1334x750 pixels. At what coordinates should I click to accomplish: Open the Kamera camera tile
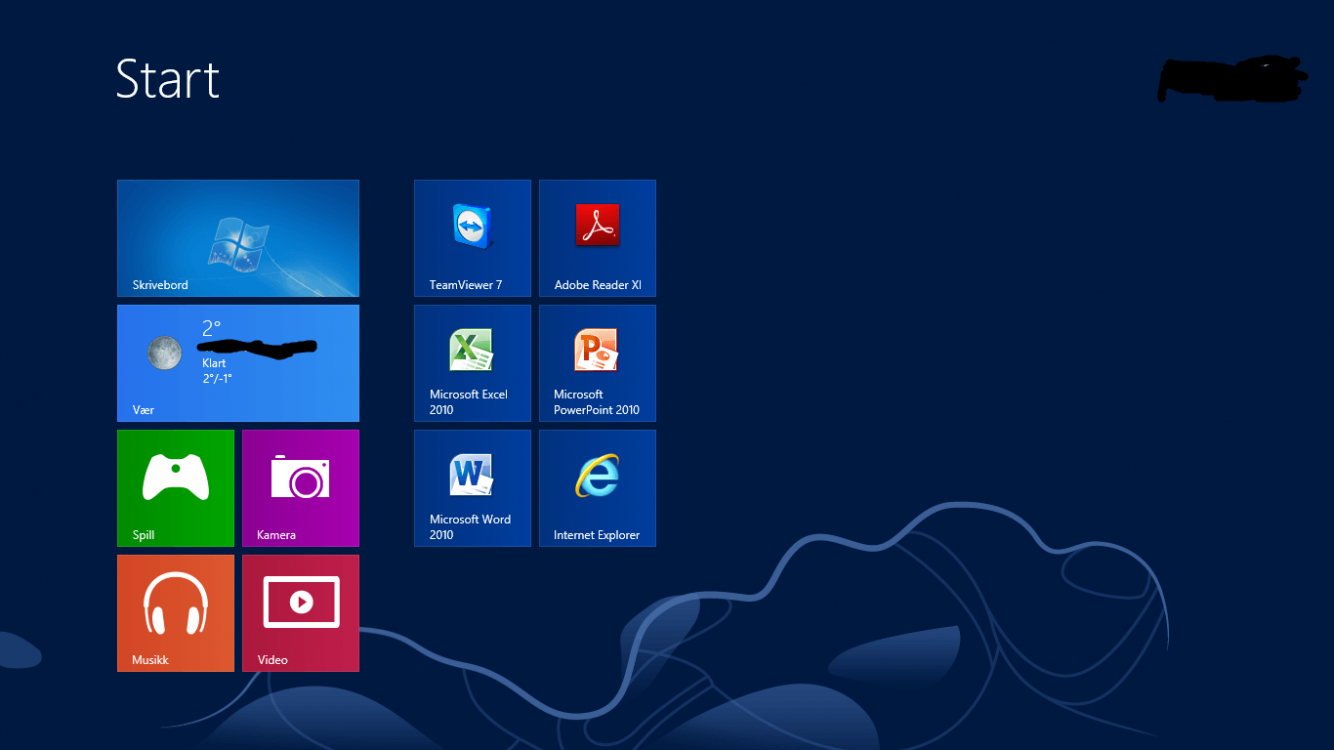(x=300, y=488)
